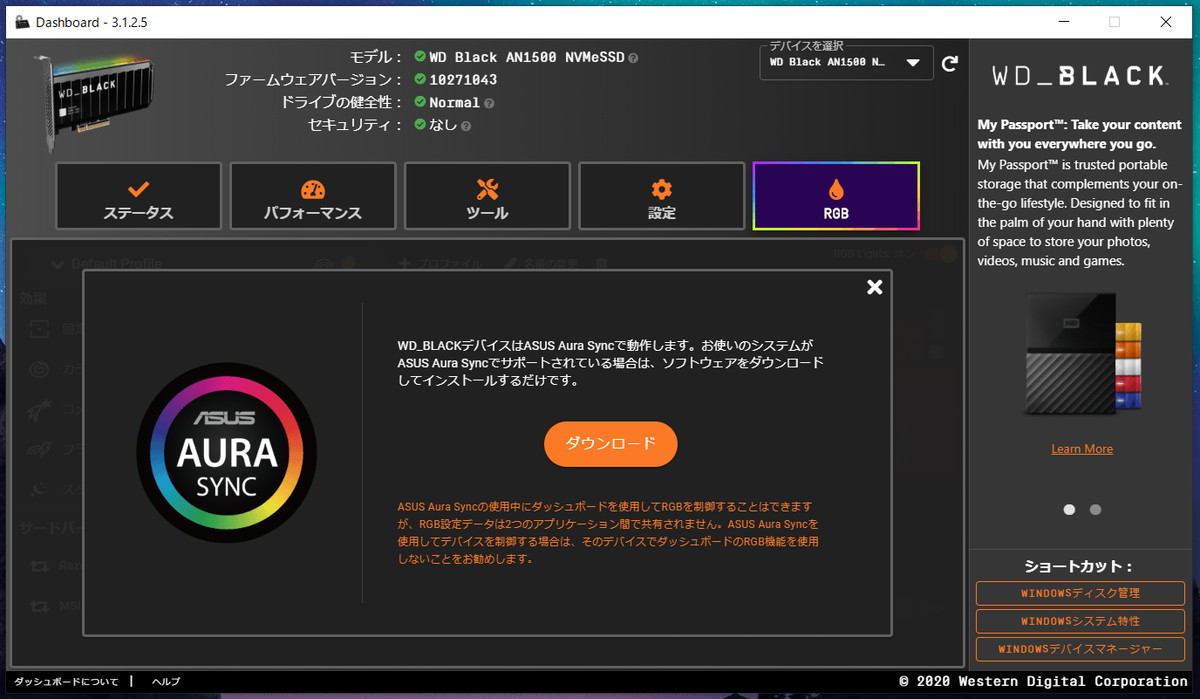This screenshot has height=699, width=1200.
Task: Minimize the Dashboard window
Action: coord(1063,21)
